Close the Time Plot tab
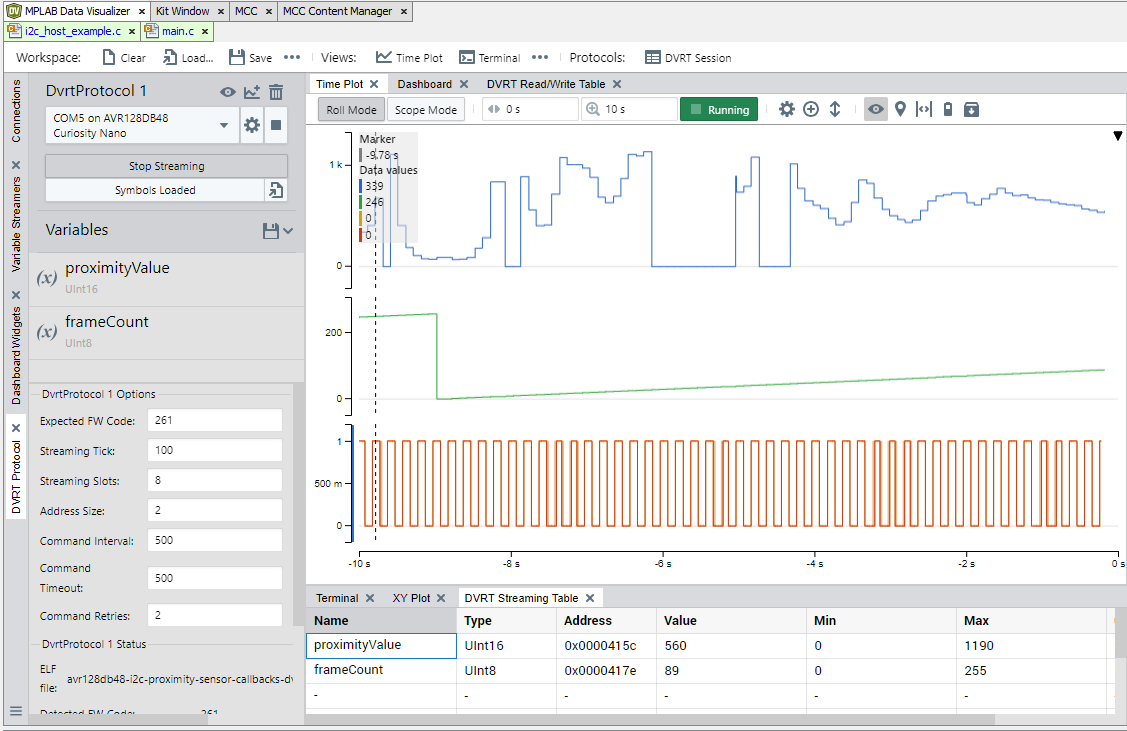The image size is (1127, 731). click(x=374, y=84)
